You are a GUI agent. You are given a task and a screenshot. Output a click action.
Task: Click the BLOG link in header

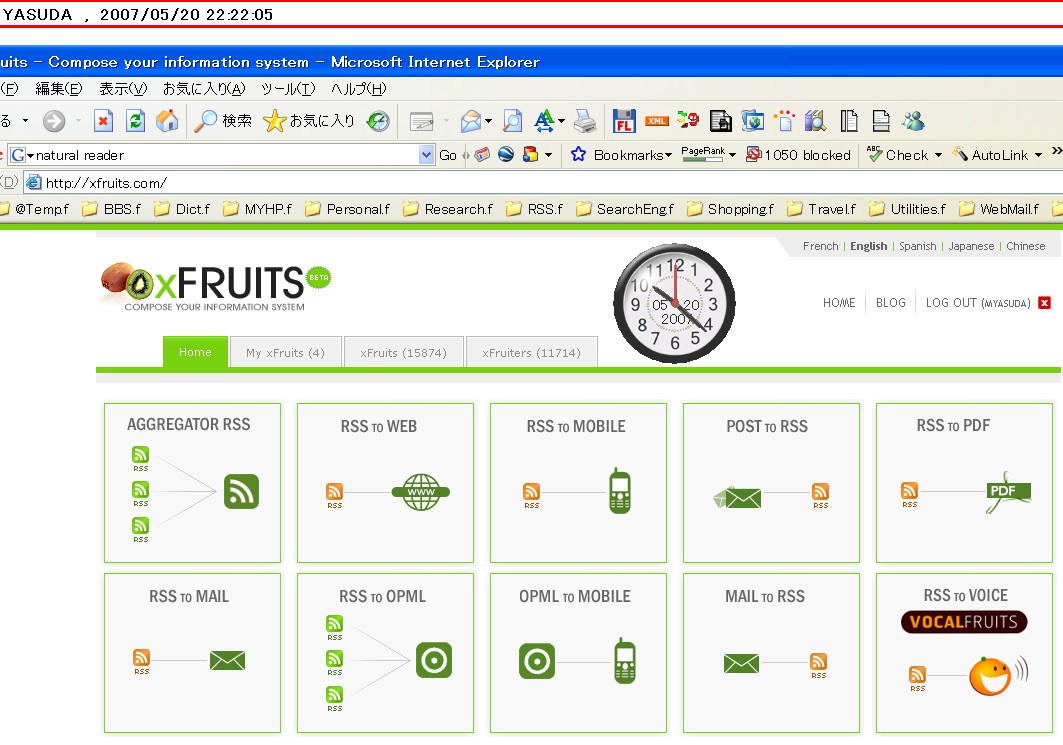click(890, 303)
